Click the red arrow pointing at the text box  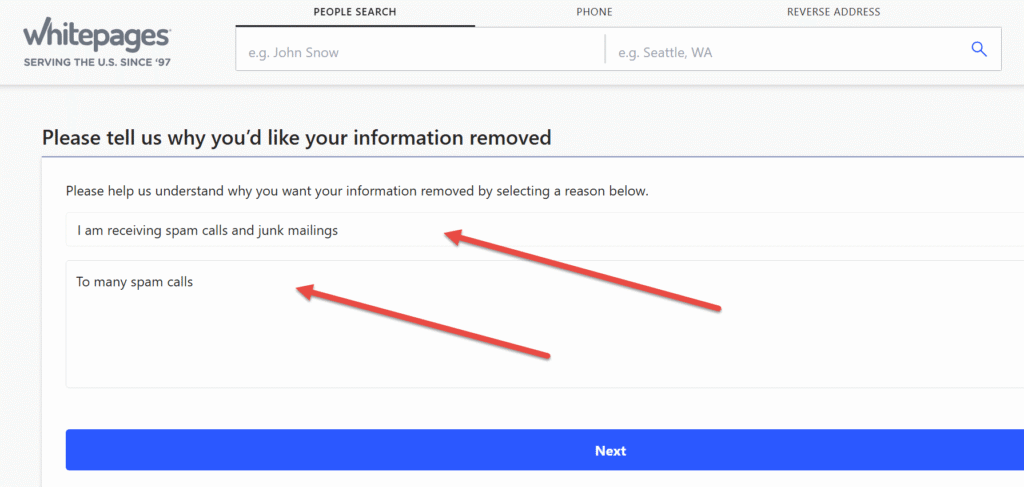[x=423, y=321]
